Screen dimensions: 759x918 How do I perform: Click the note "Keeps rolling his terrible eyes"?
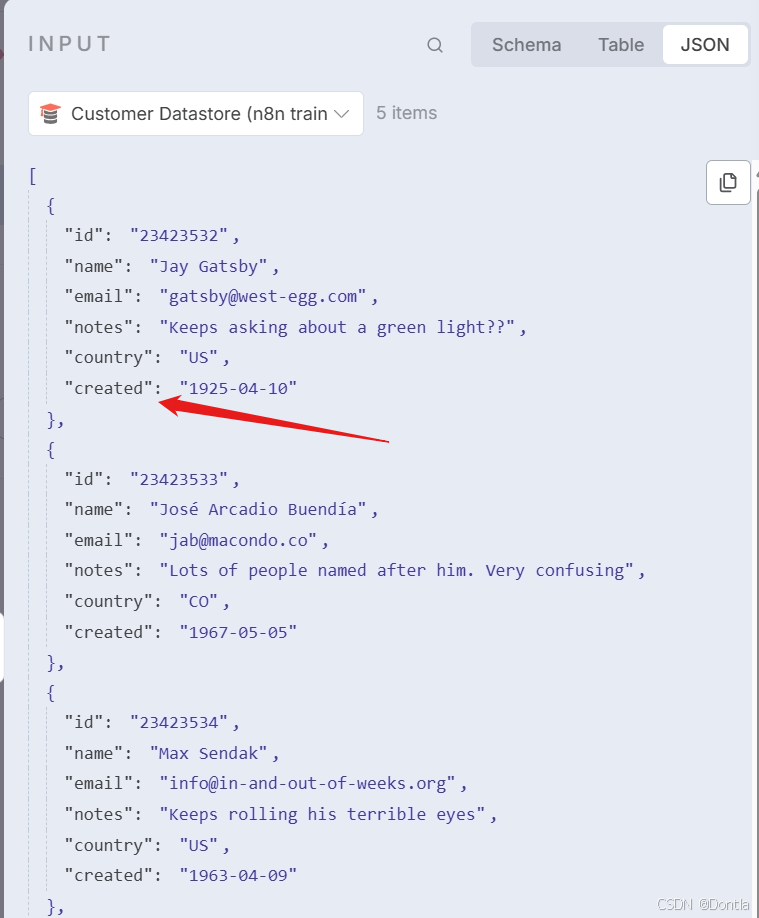[x=322, y=814]
